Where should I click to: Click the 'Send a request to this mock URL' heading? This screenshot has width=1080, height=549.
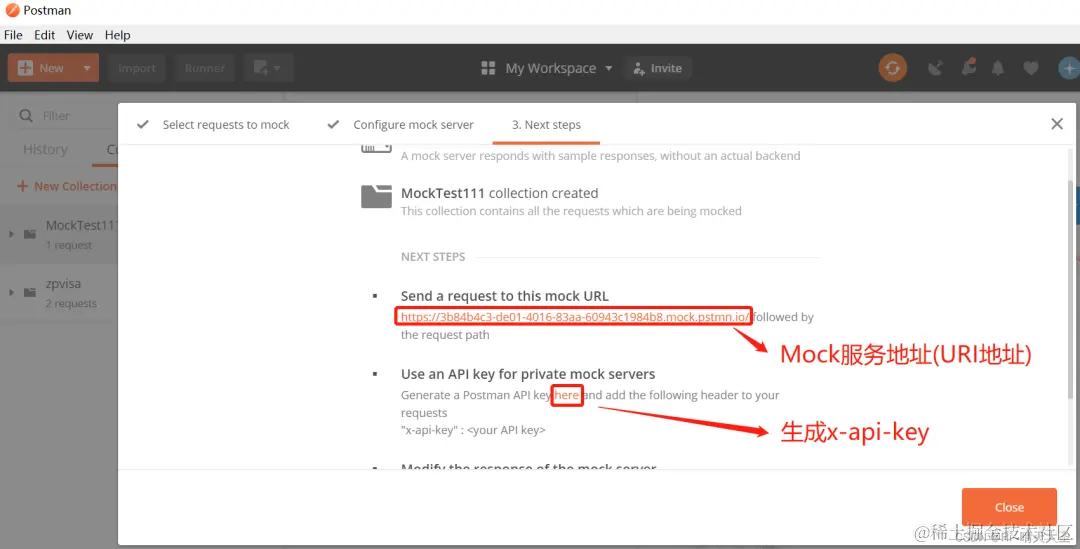(x=505, y=296)
